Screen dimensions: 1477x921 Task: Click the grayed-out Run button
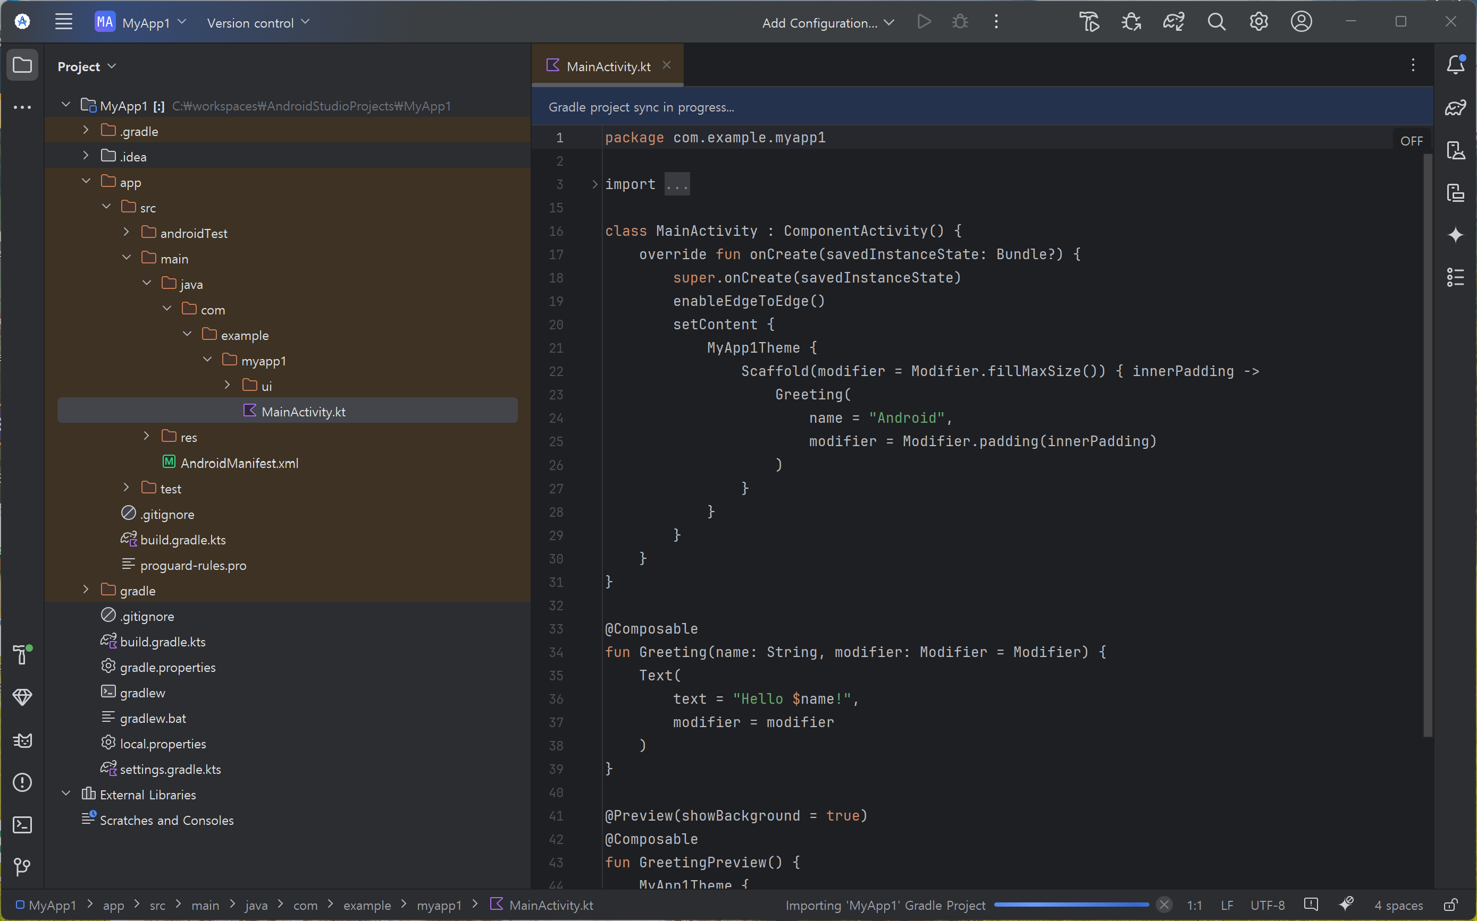[x=924, y=22]
